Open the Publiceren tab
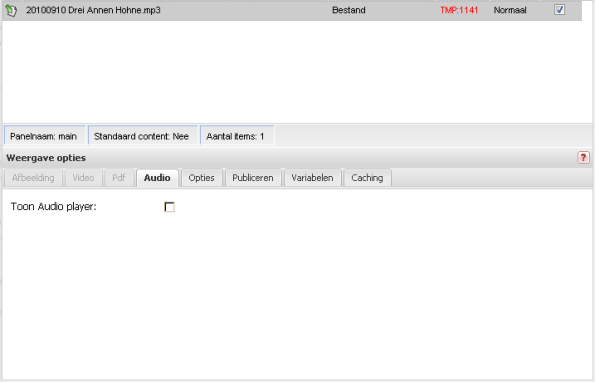This screenshot has height=382, width=595. coord(253,178)
